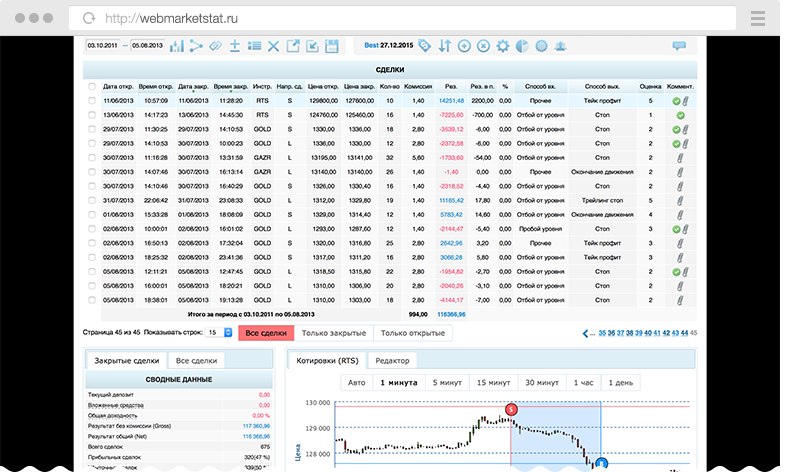Go to page 35 in pagination

coord(602,333)
